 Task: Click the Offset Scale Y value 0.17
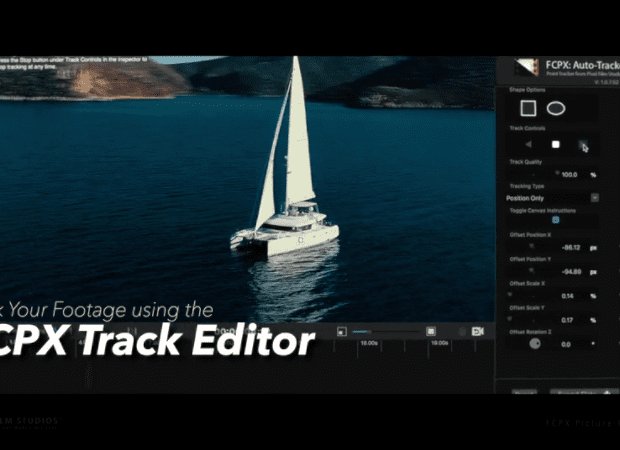(x=567, y=320)
